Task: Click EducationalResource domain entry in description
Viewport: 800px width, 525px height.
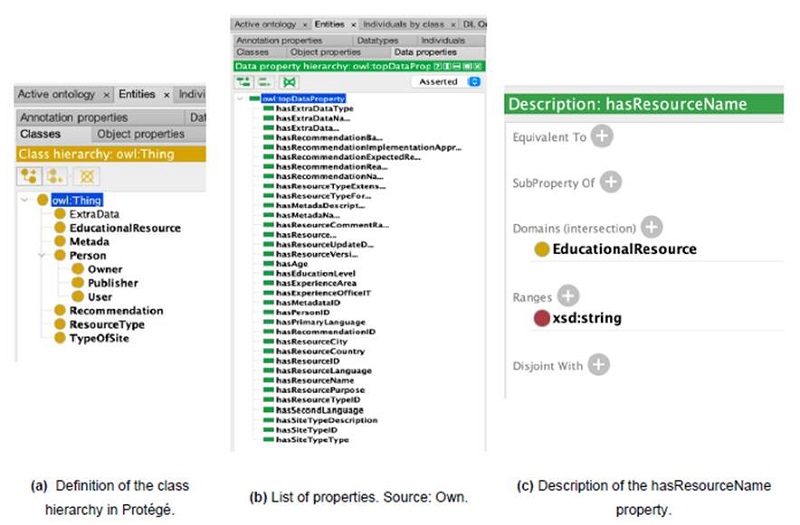Action: pyautogui.click(x=624, y=249)
